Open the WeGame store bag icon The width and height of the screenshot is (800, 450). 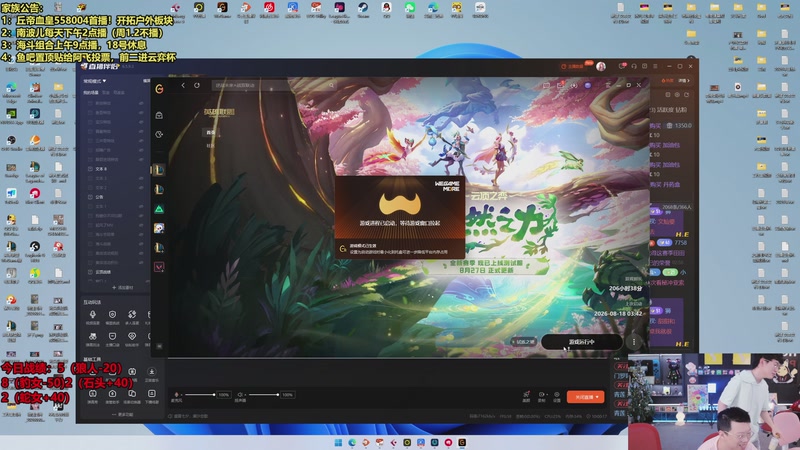coord(159,115)
